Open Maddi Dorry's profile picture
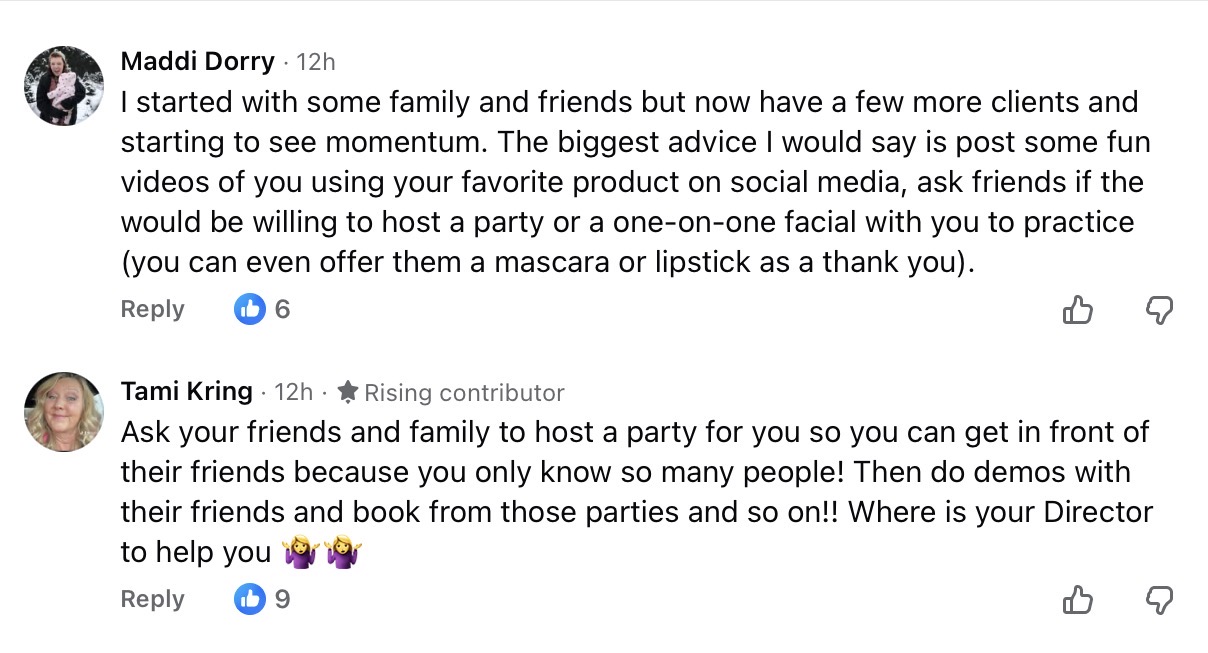The image size is (1208, 653). point(64,86)
